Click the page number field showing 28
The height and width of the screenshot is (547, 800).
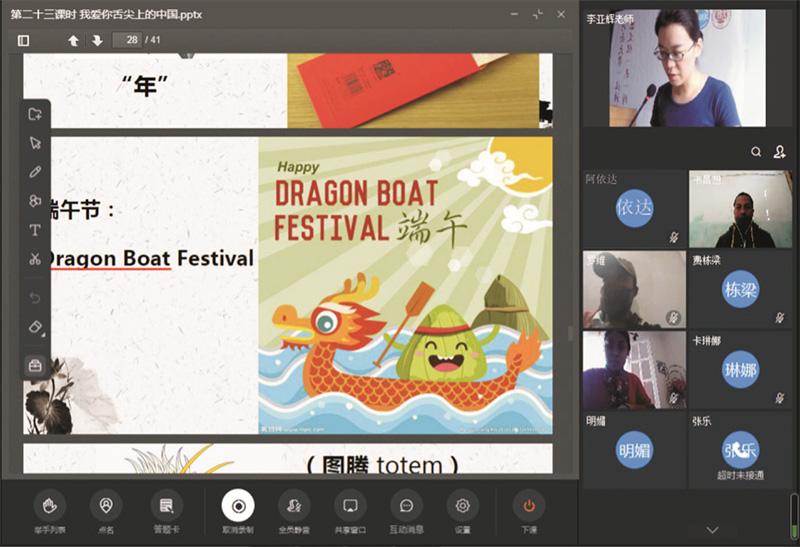coord(127,40)
